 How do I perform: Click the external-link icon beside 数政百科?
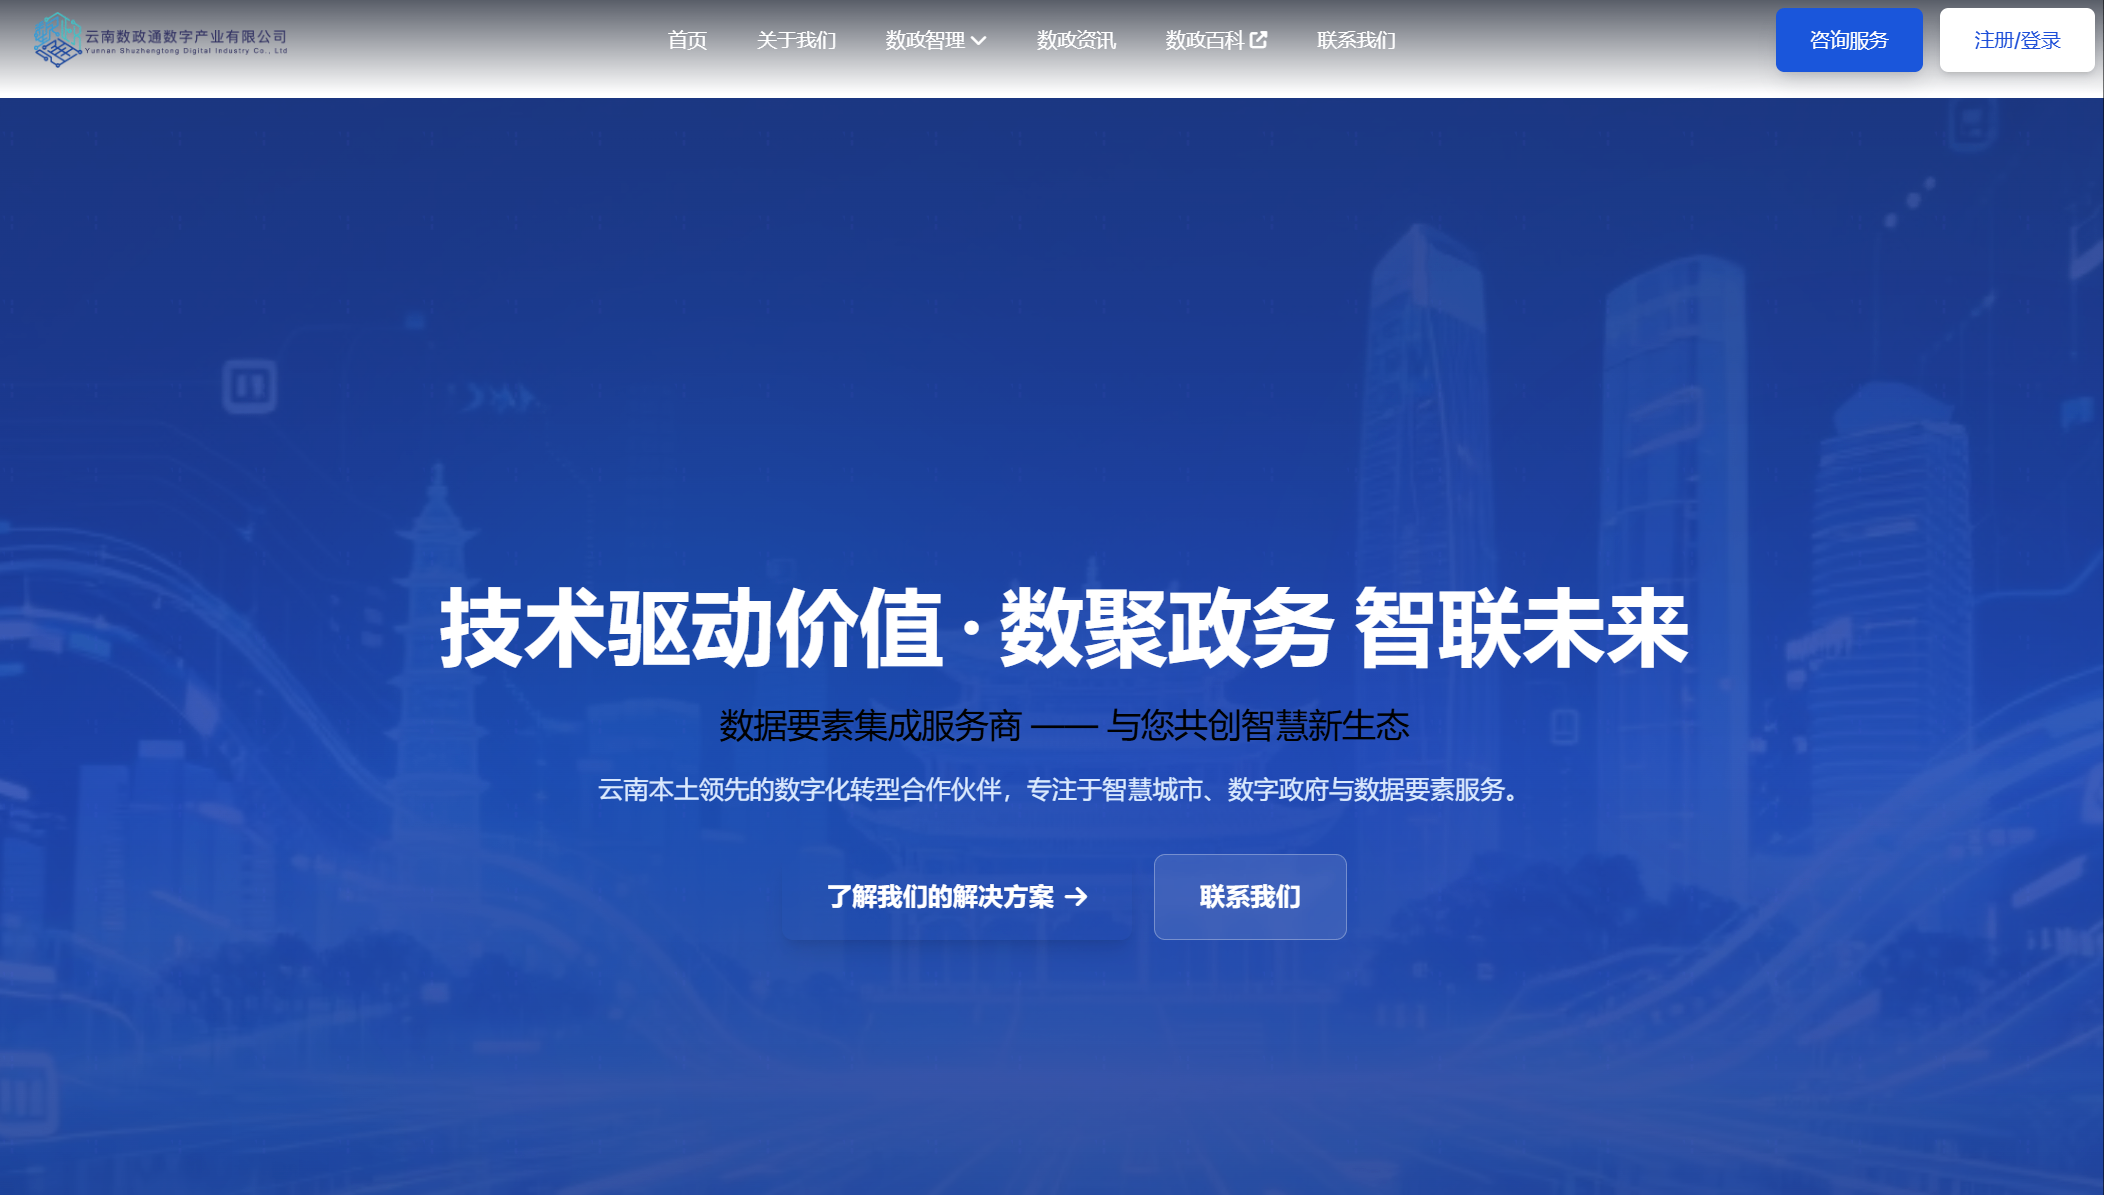point(1258,40)
